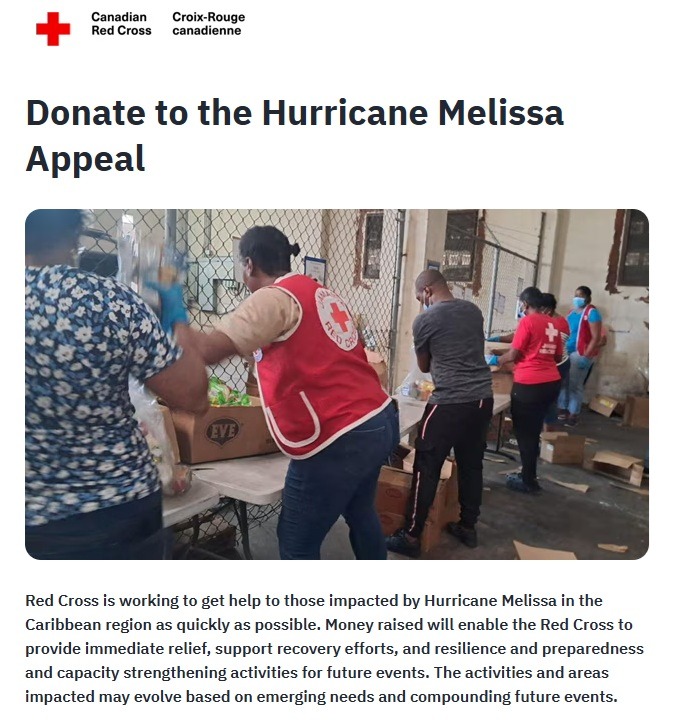The image size is (676, 722).
Task: Click the words 'Money raised' in the paragraph
Action: 373,625
